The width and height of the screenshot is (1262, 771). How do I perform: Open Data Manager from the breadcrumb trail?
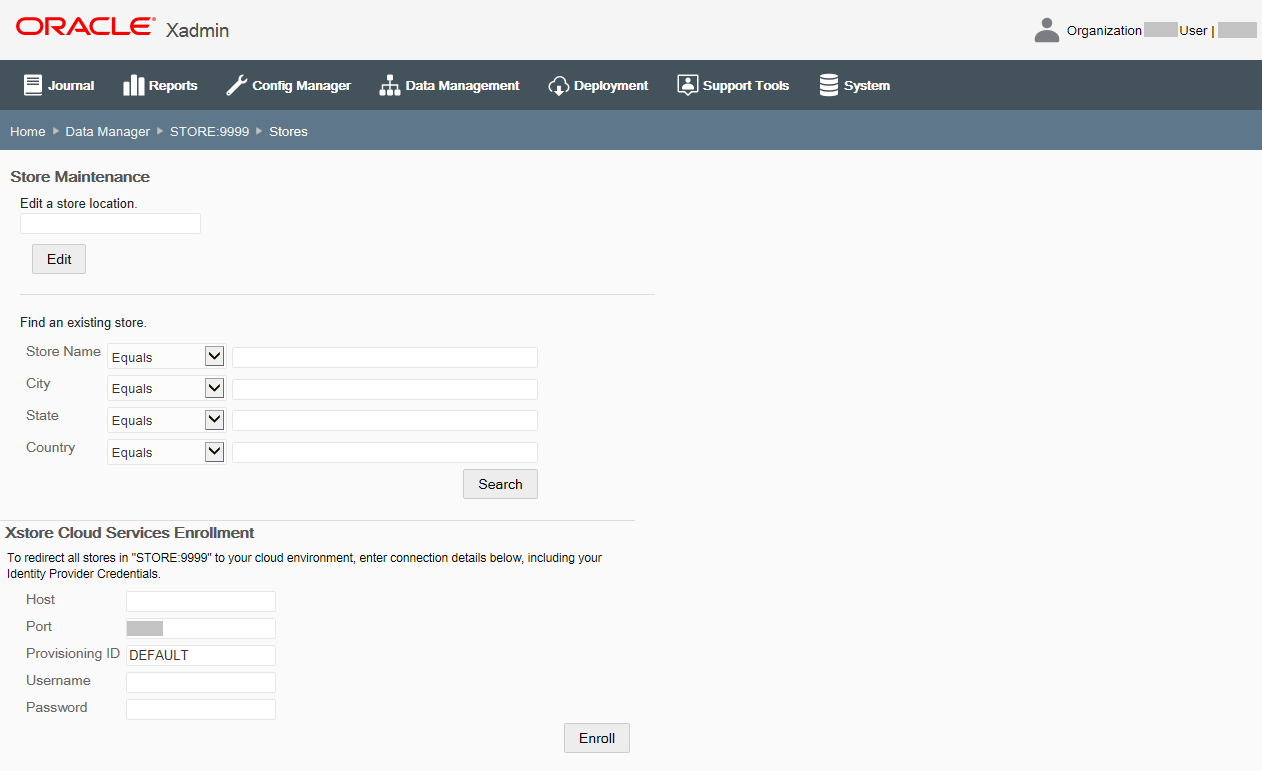tap(107, 131)
